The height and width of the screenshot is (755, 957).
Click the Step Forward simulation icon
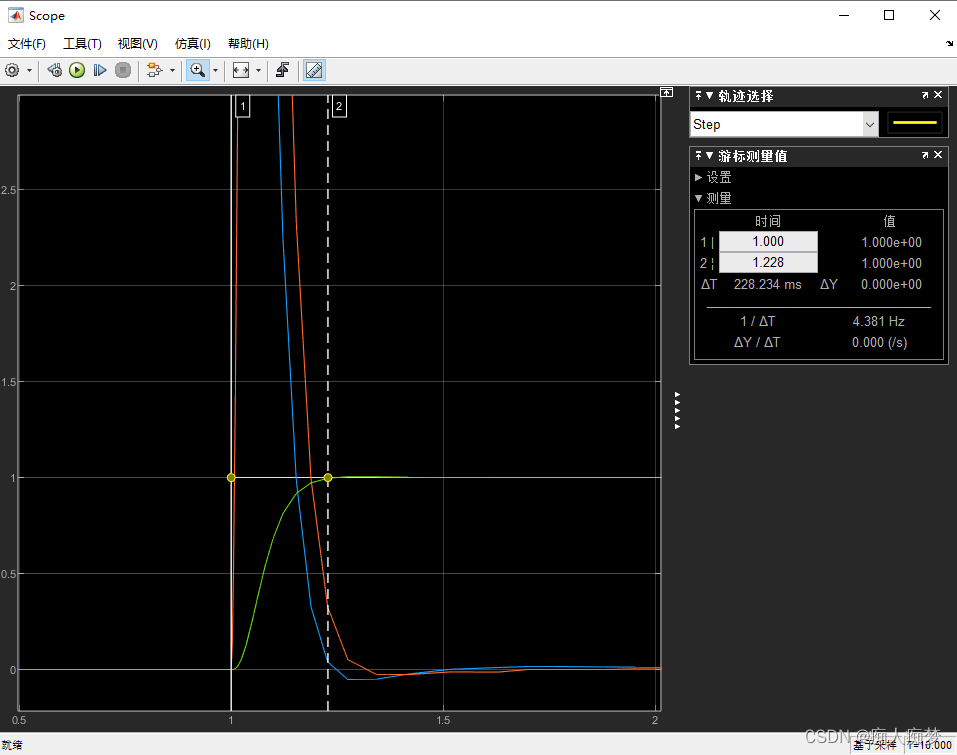pyautogui.click(x=99, y=70)
